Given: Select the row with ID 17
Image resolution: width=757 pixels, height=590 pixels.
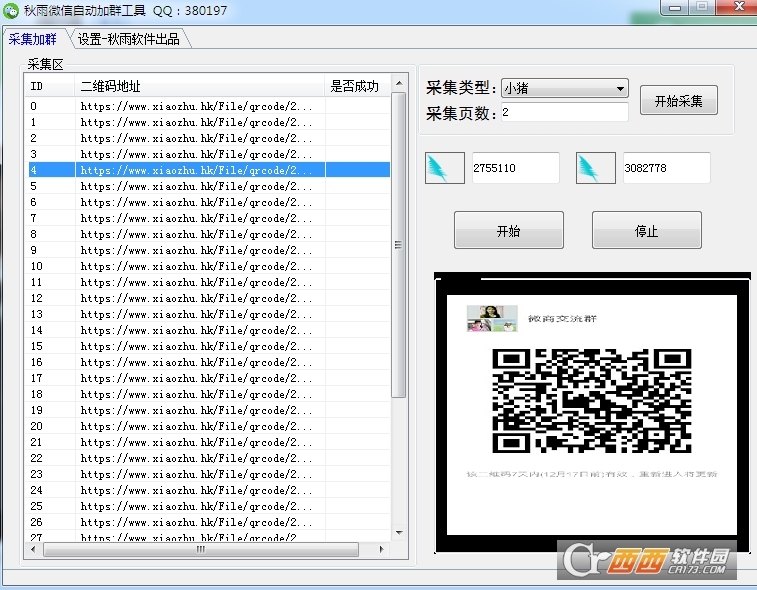Looking at the screenshot, I should [208, 378].
